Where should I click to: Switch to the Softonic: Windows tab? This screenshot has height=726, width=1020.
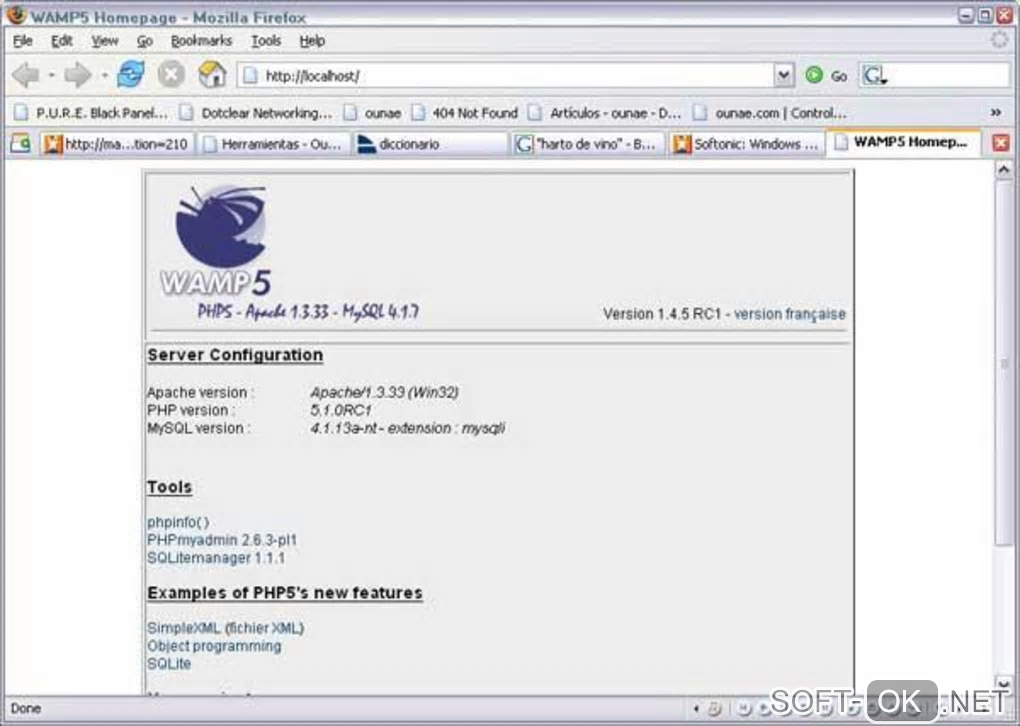coord(746,144)
